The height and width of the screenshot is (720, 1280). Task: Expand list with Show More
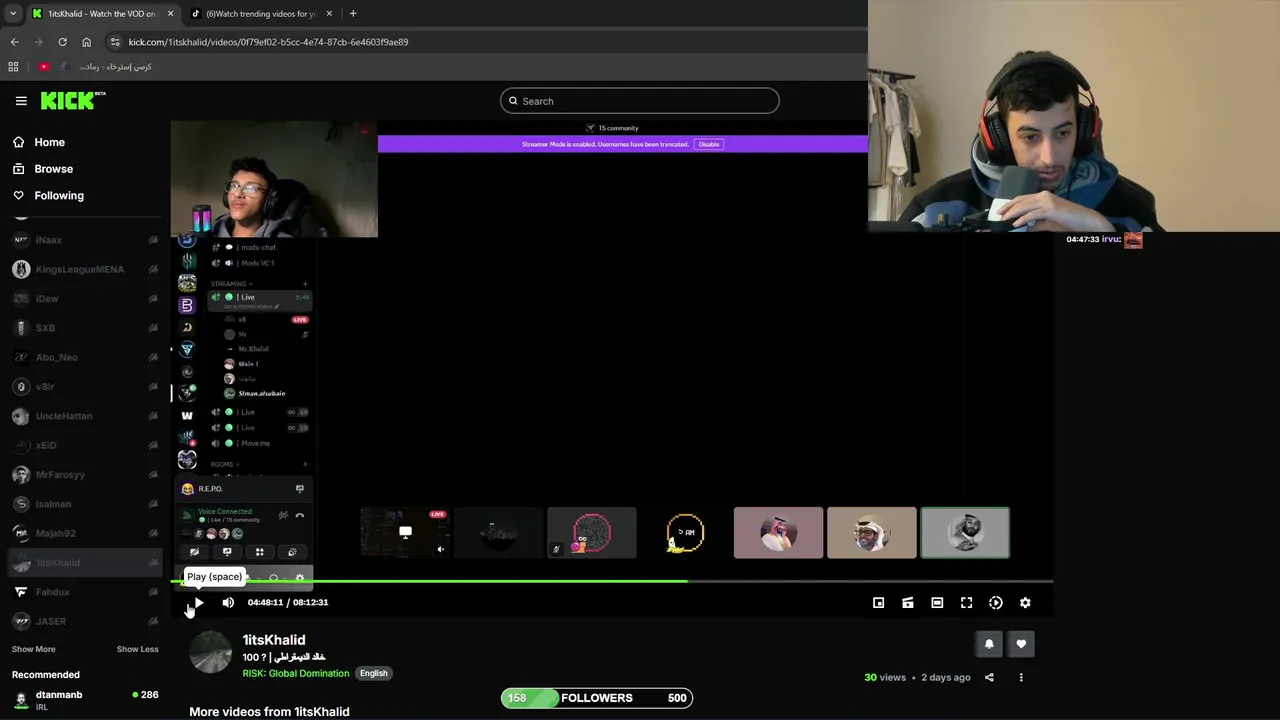[33, 649]
